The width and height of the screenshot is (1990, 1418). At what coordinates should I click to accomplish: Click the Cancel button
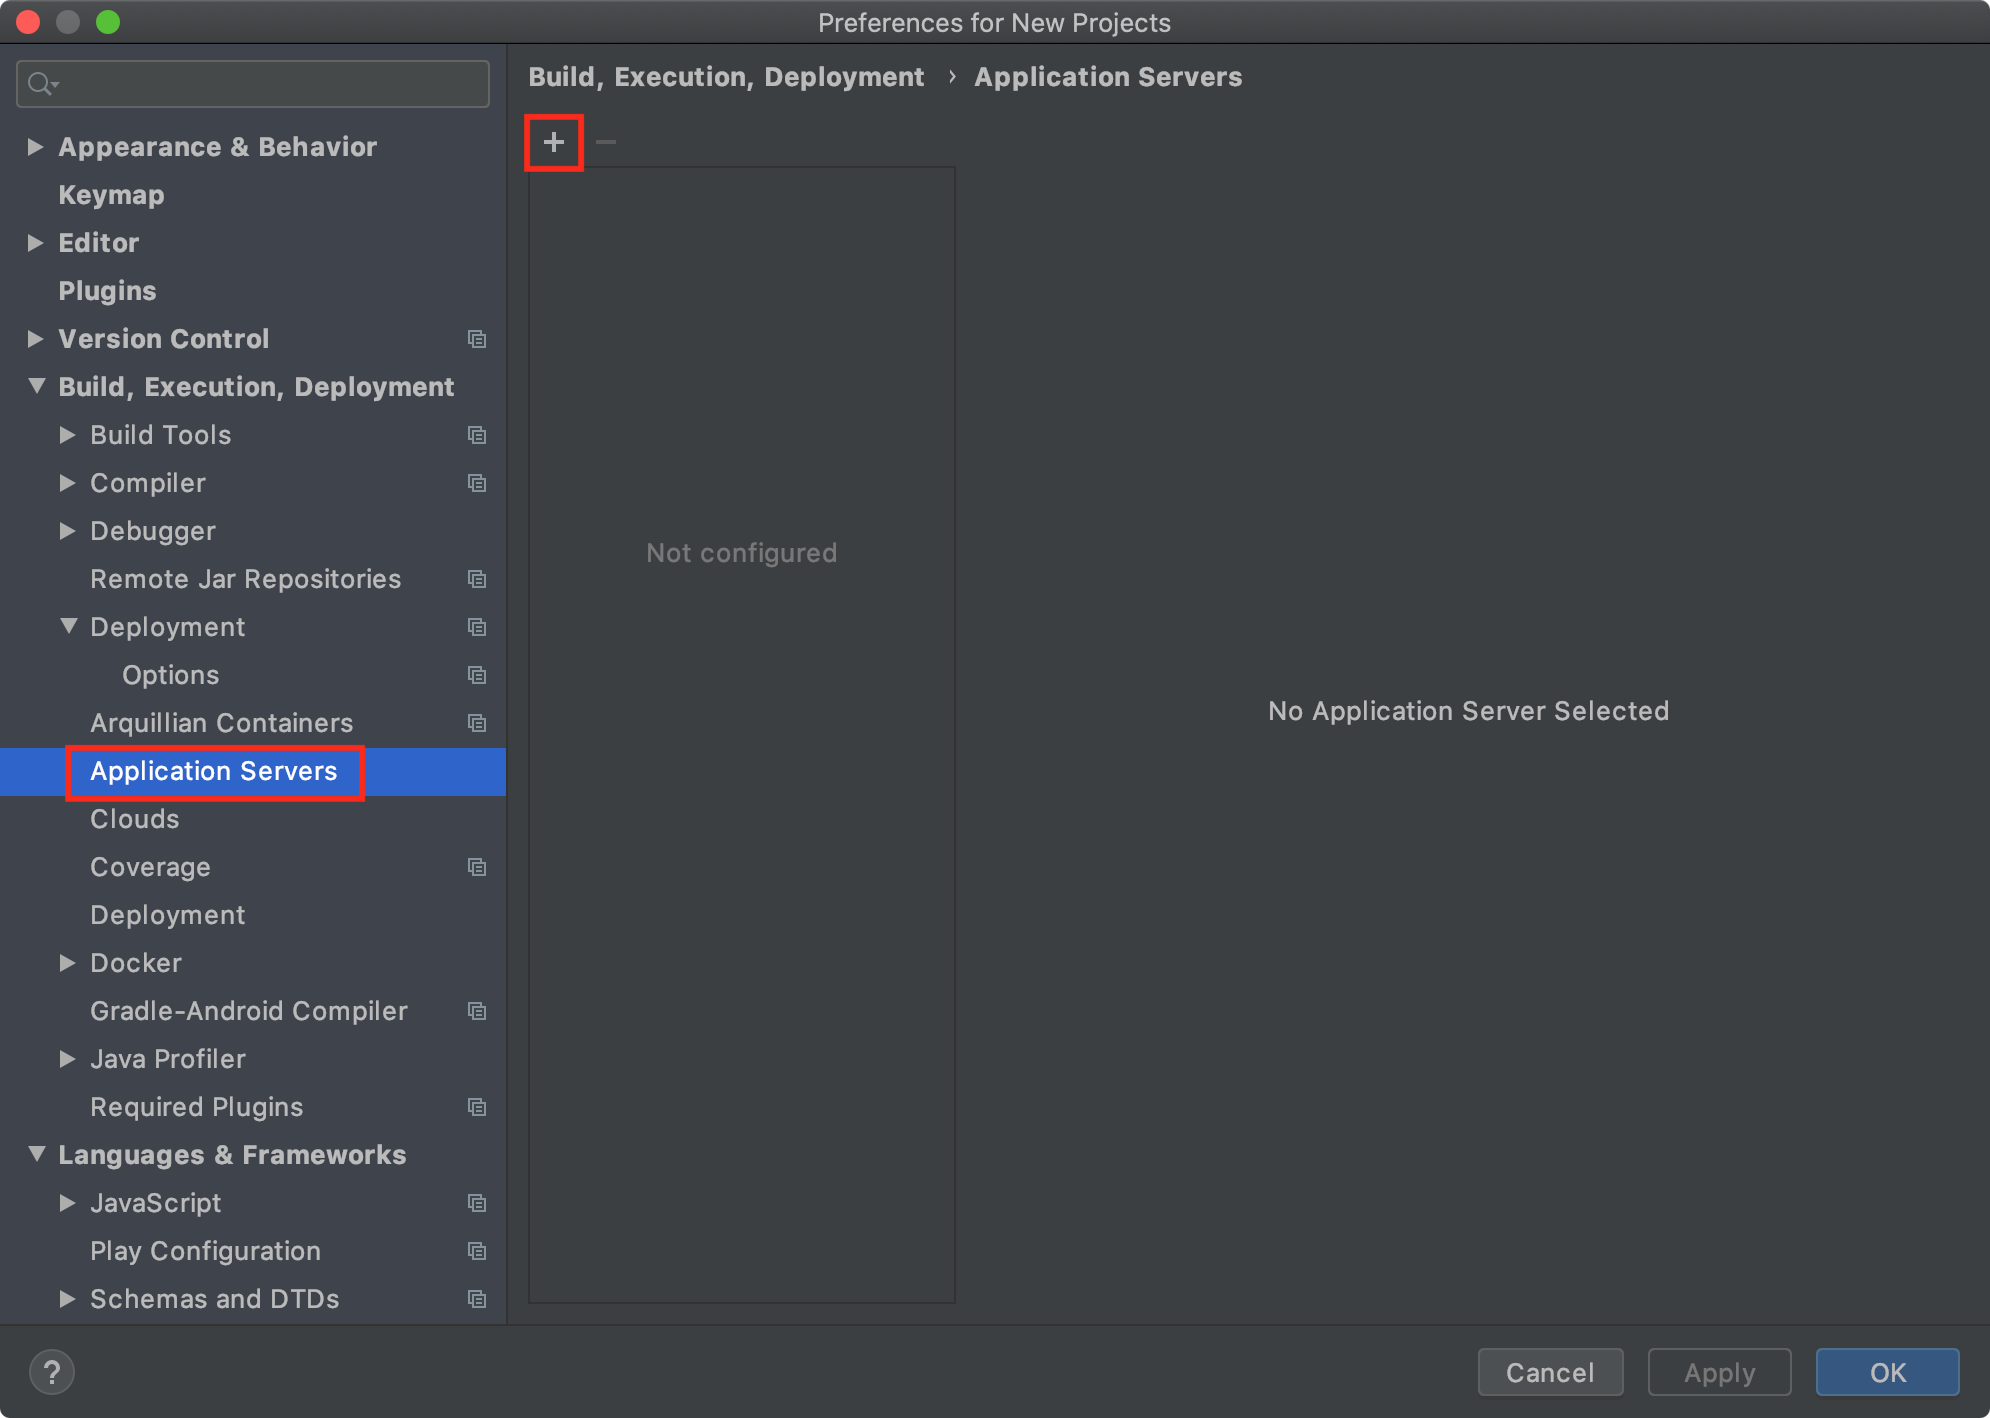pyautogui.click(x=1550, y=1372)
